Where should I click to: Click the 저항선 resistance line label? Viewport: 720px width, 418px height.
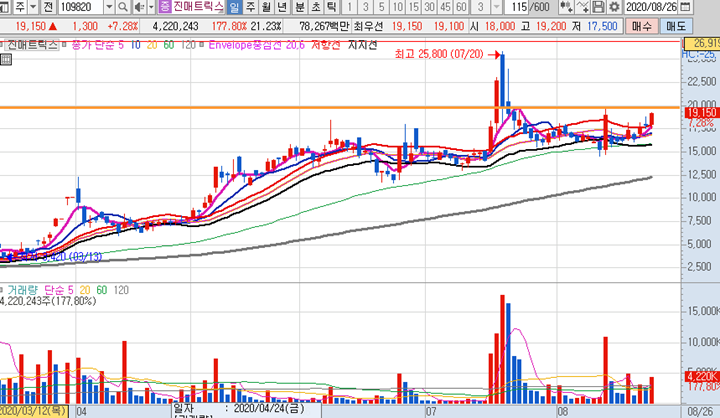(326, 45)
